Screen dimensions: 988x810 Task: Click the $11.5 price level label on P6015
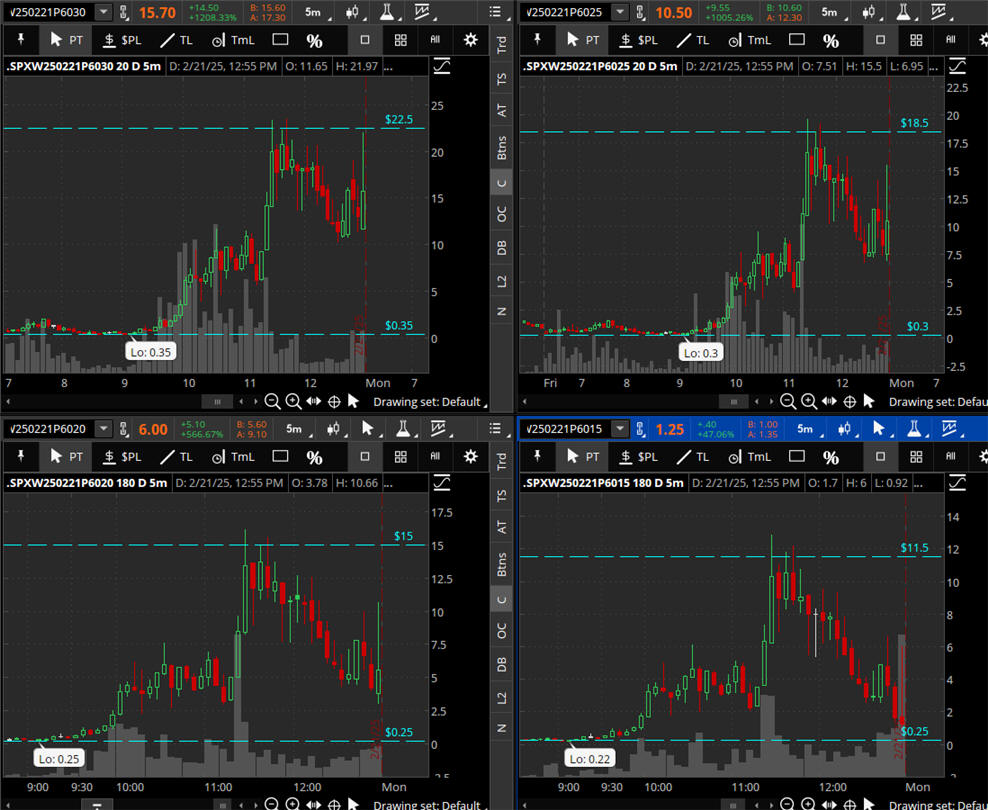tap(914, 548)
